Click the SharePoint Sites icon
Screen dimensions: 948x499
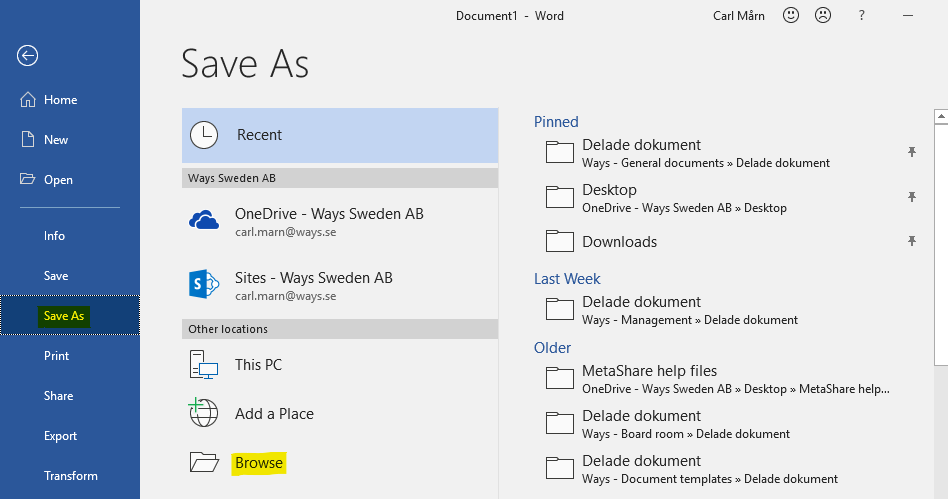point(204,284)
